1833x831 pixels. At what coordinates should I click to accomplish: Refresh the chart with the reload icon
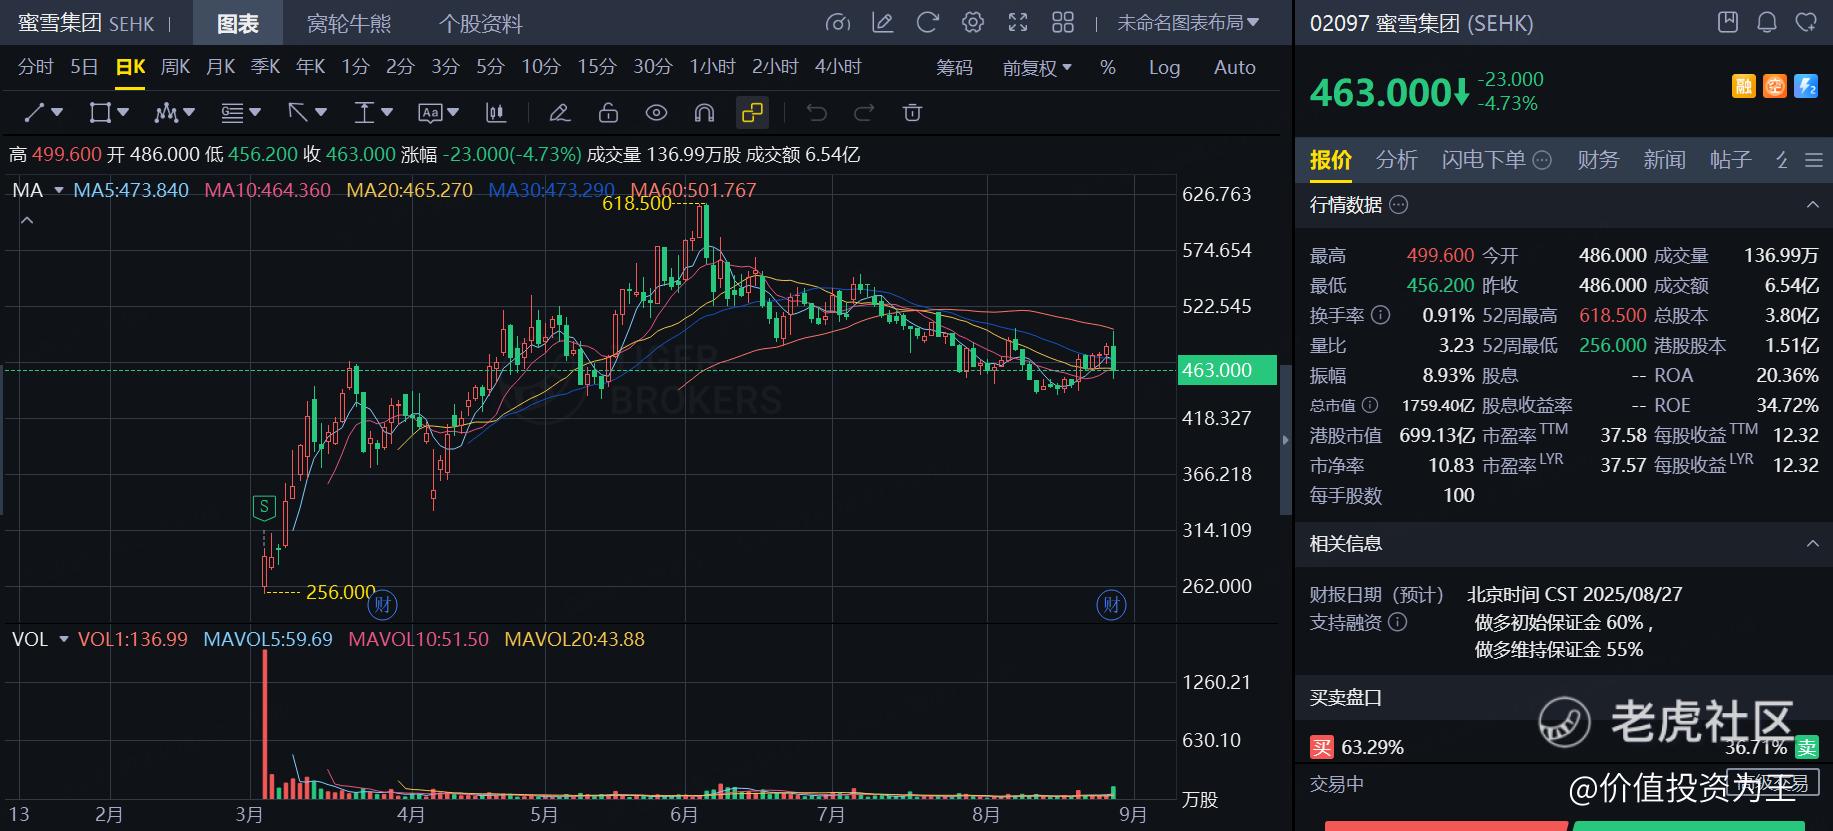(x=928, y=23)
